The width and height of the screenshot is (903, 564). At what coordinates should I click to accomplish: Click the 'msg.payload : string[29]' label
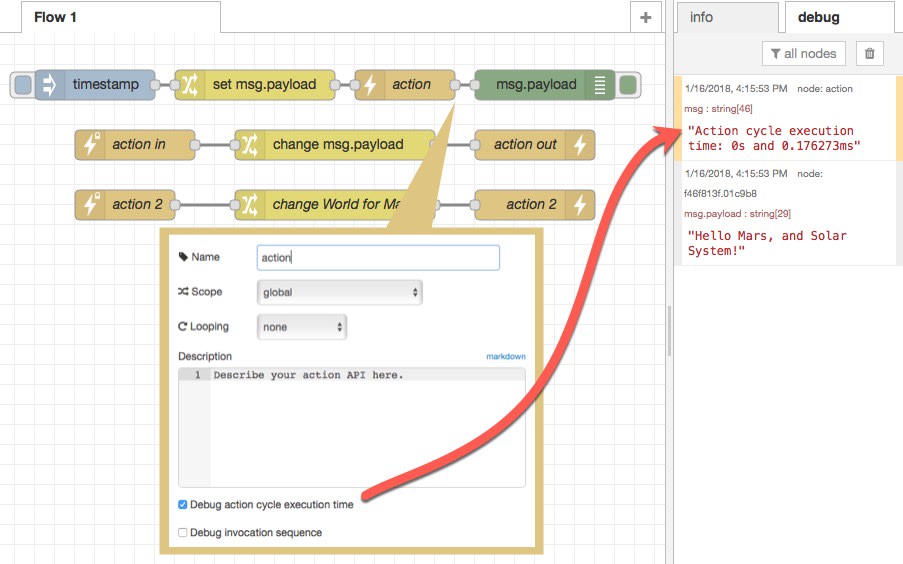coord(737,214)
